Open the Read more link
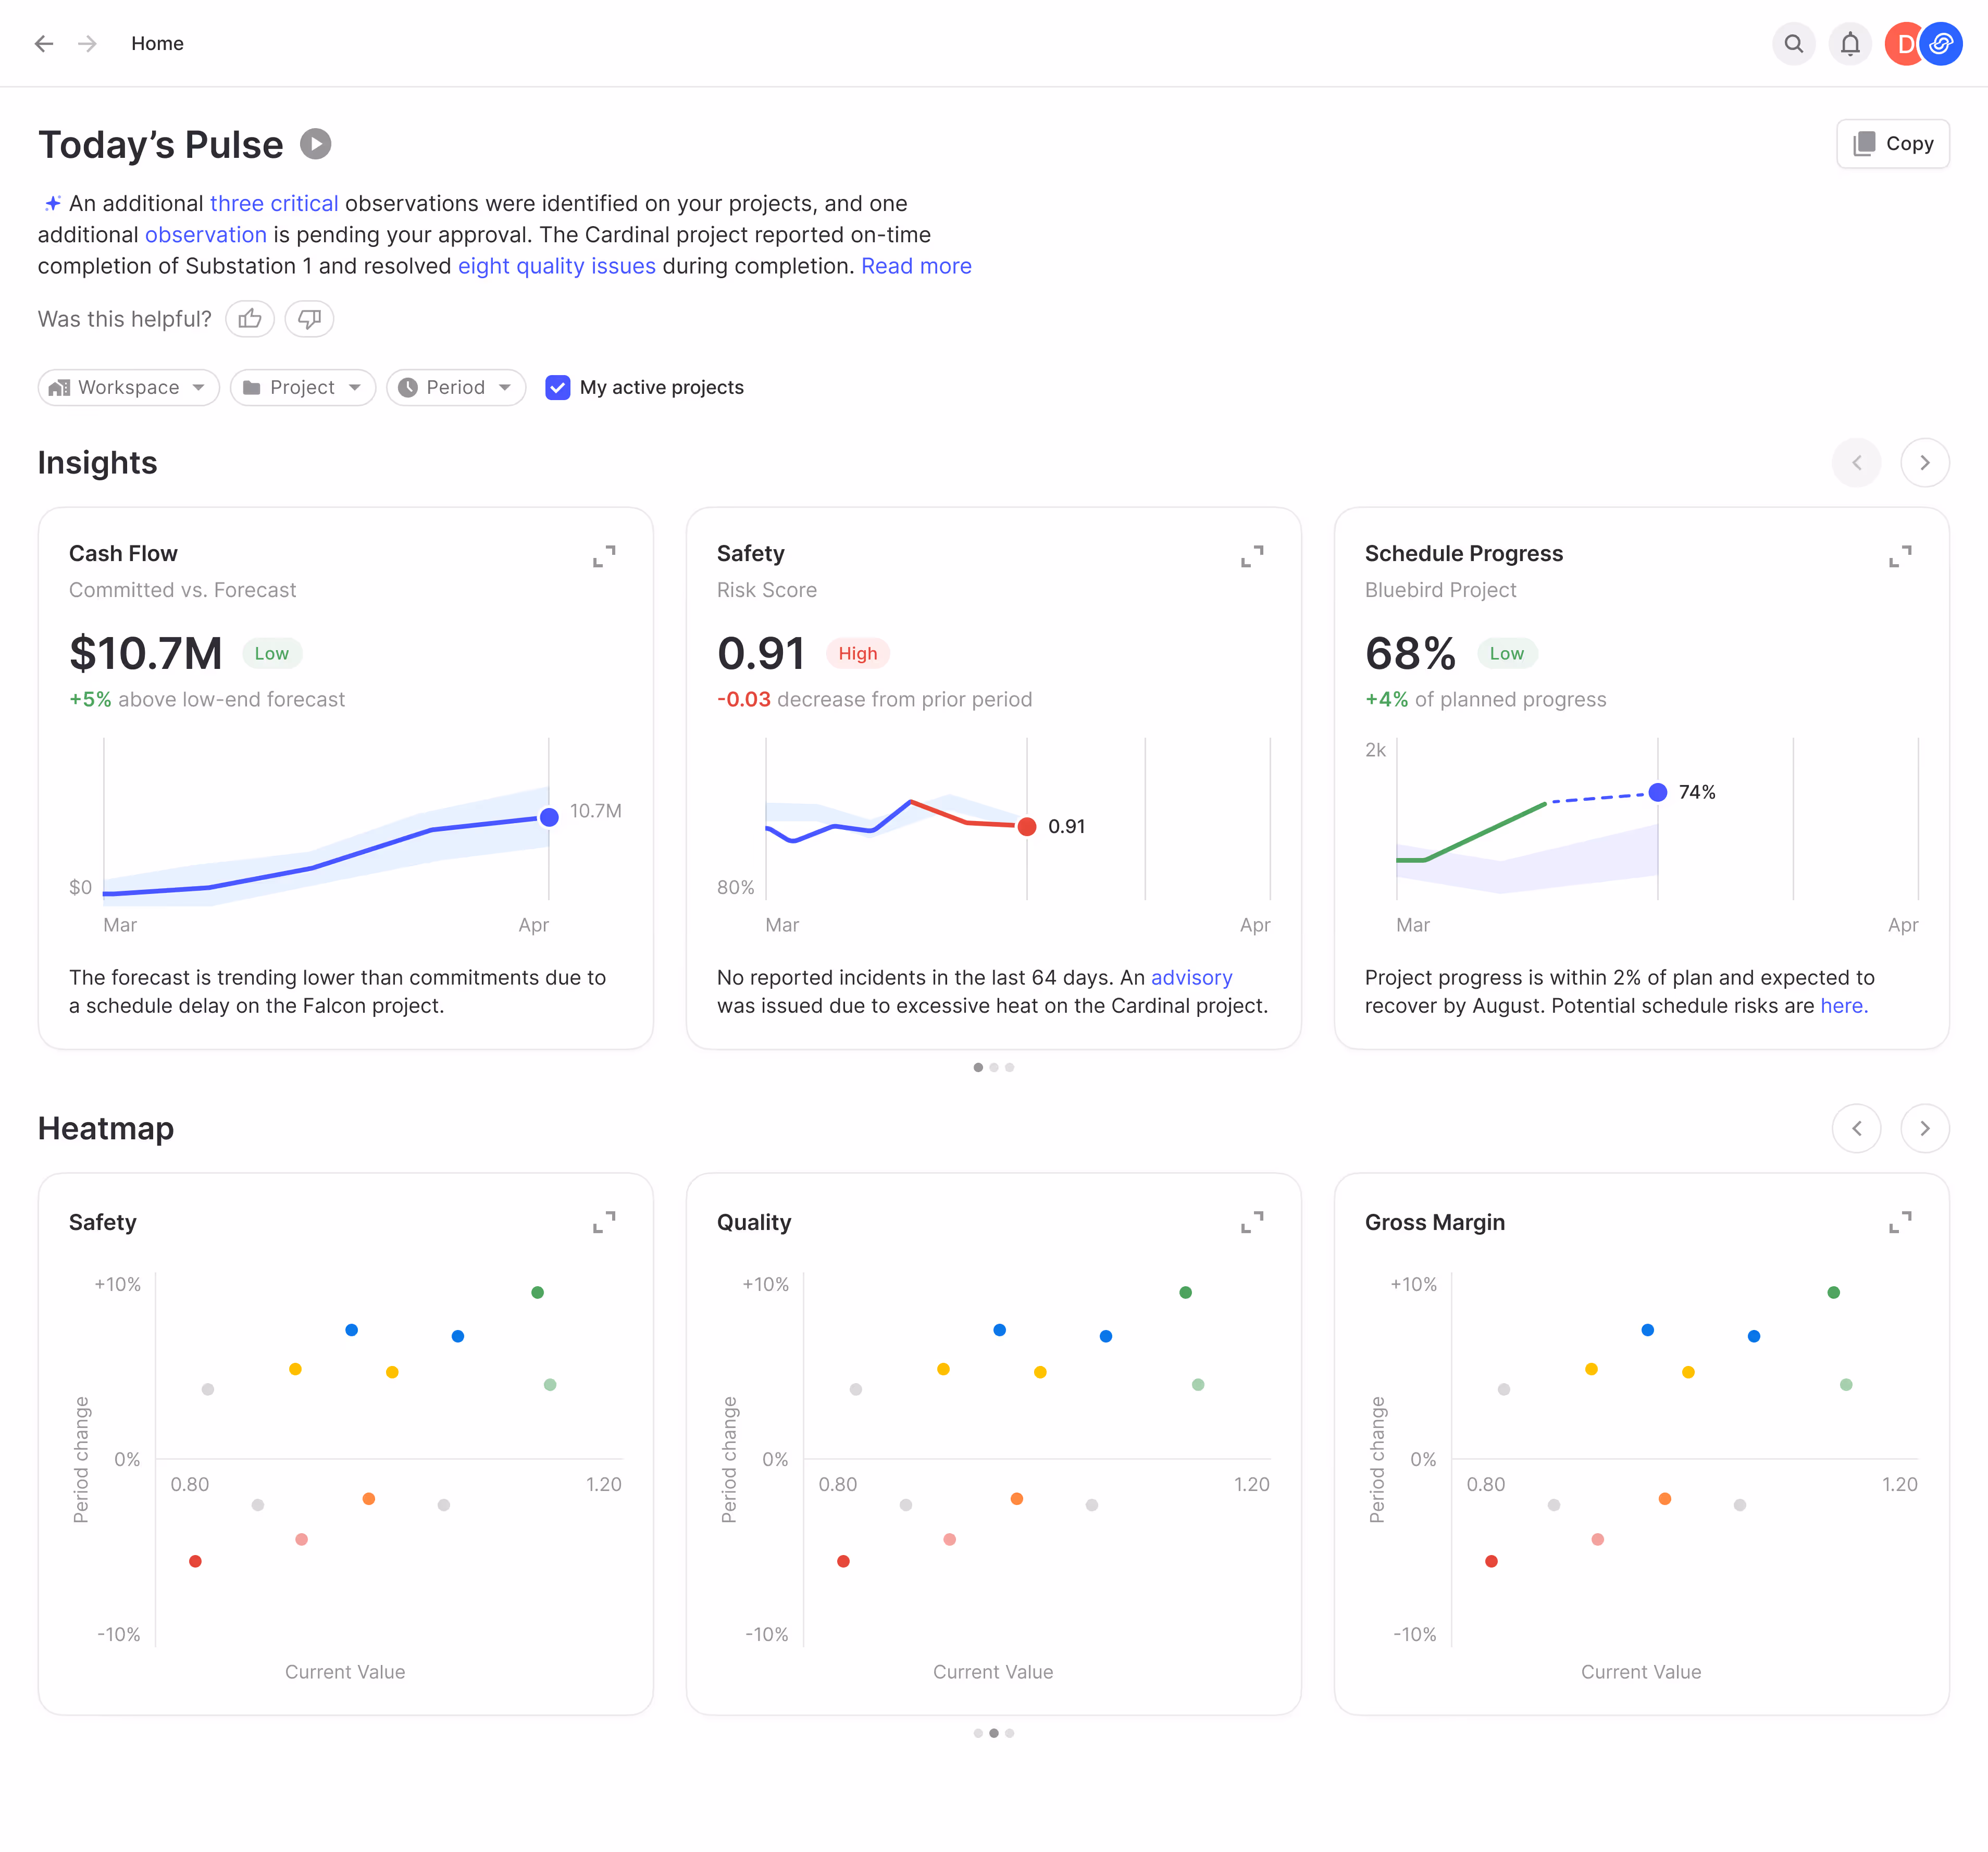This screenshot has height=1852, width=1988. (916, 266)
